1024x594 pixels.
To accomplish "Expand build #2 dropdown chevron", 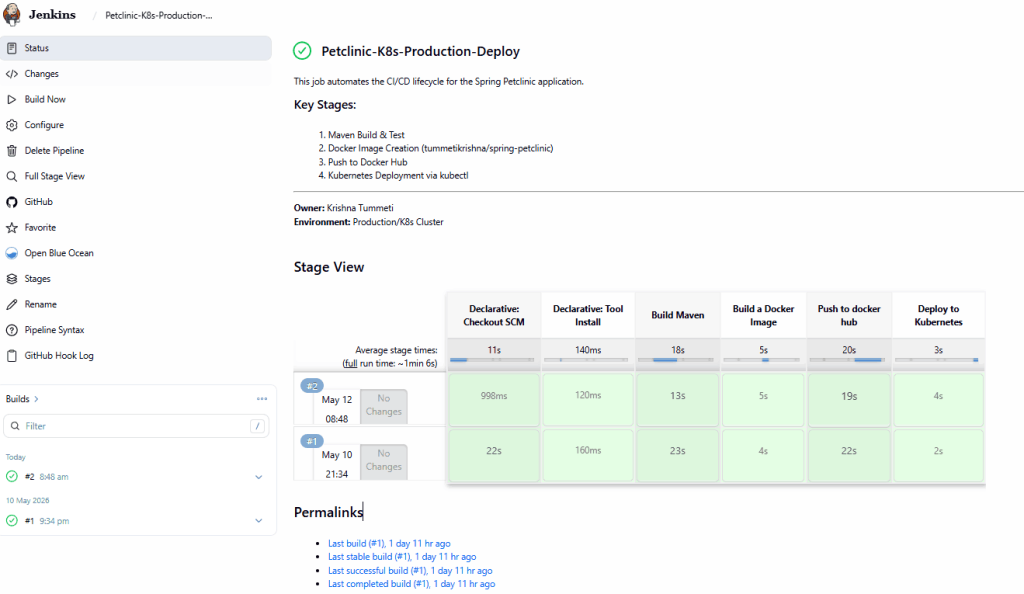I will click(259, 477).
